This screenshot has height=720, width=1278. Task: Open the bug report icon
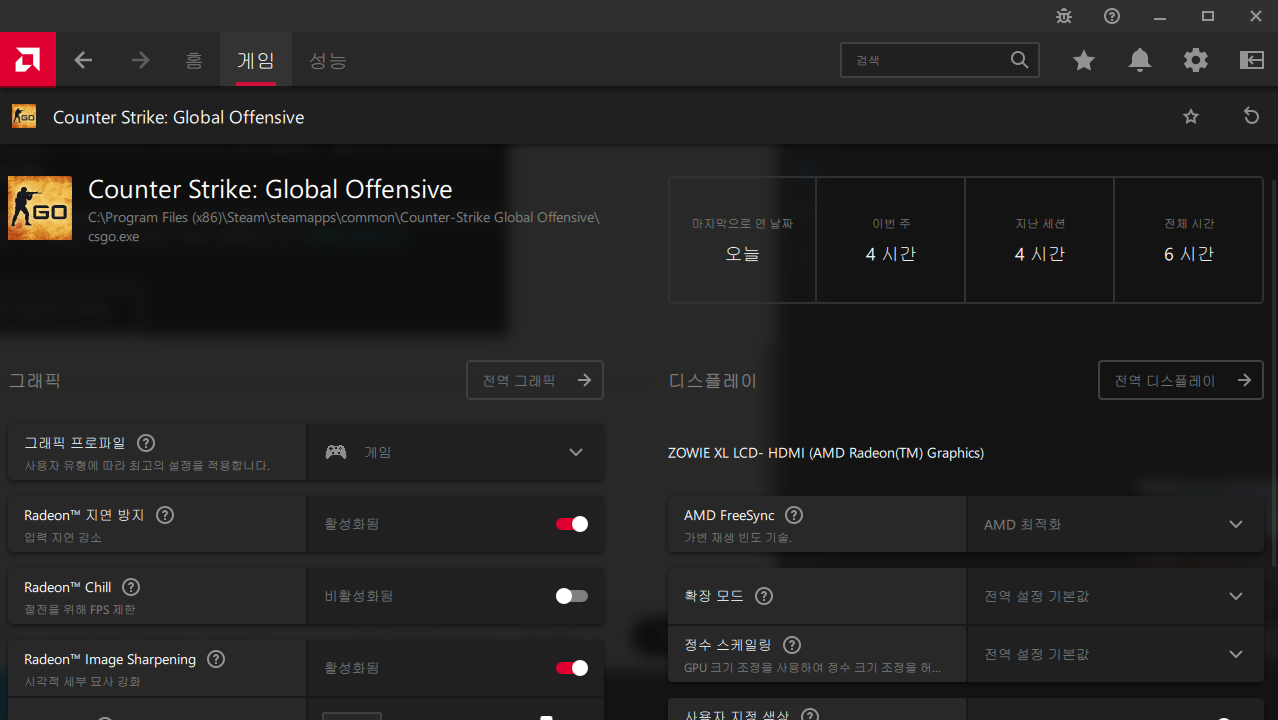tap(1064, 16)
